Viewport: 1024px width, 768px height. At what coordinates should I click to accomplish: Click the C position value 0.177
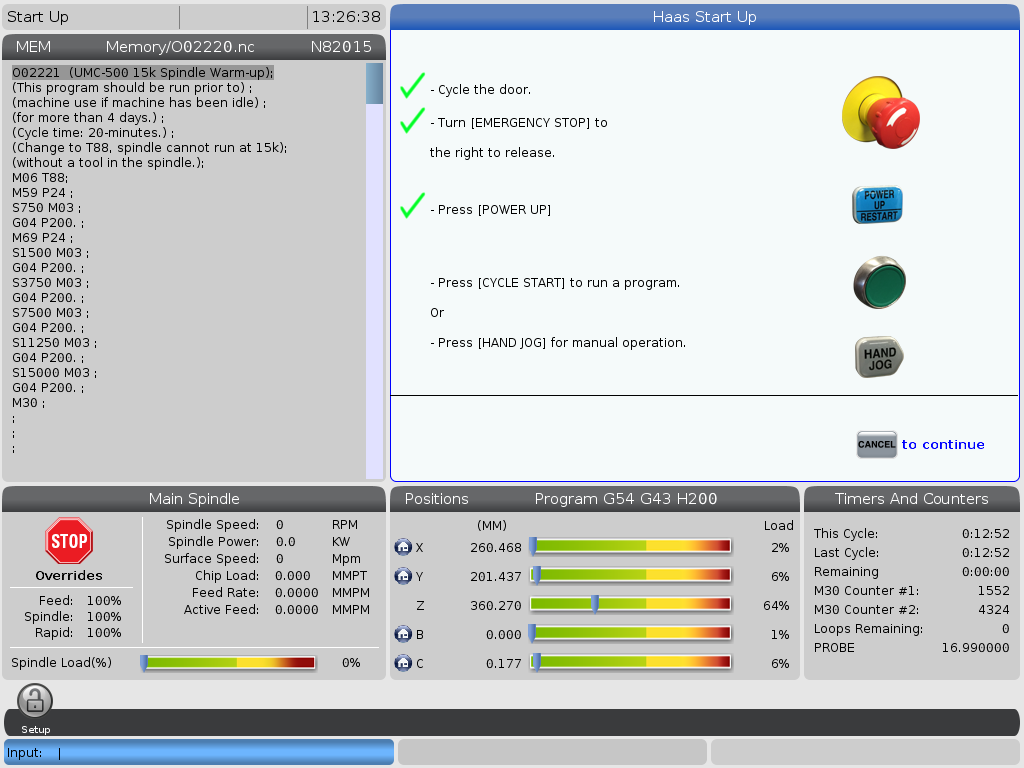[504, 664]
